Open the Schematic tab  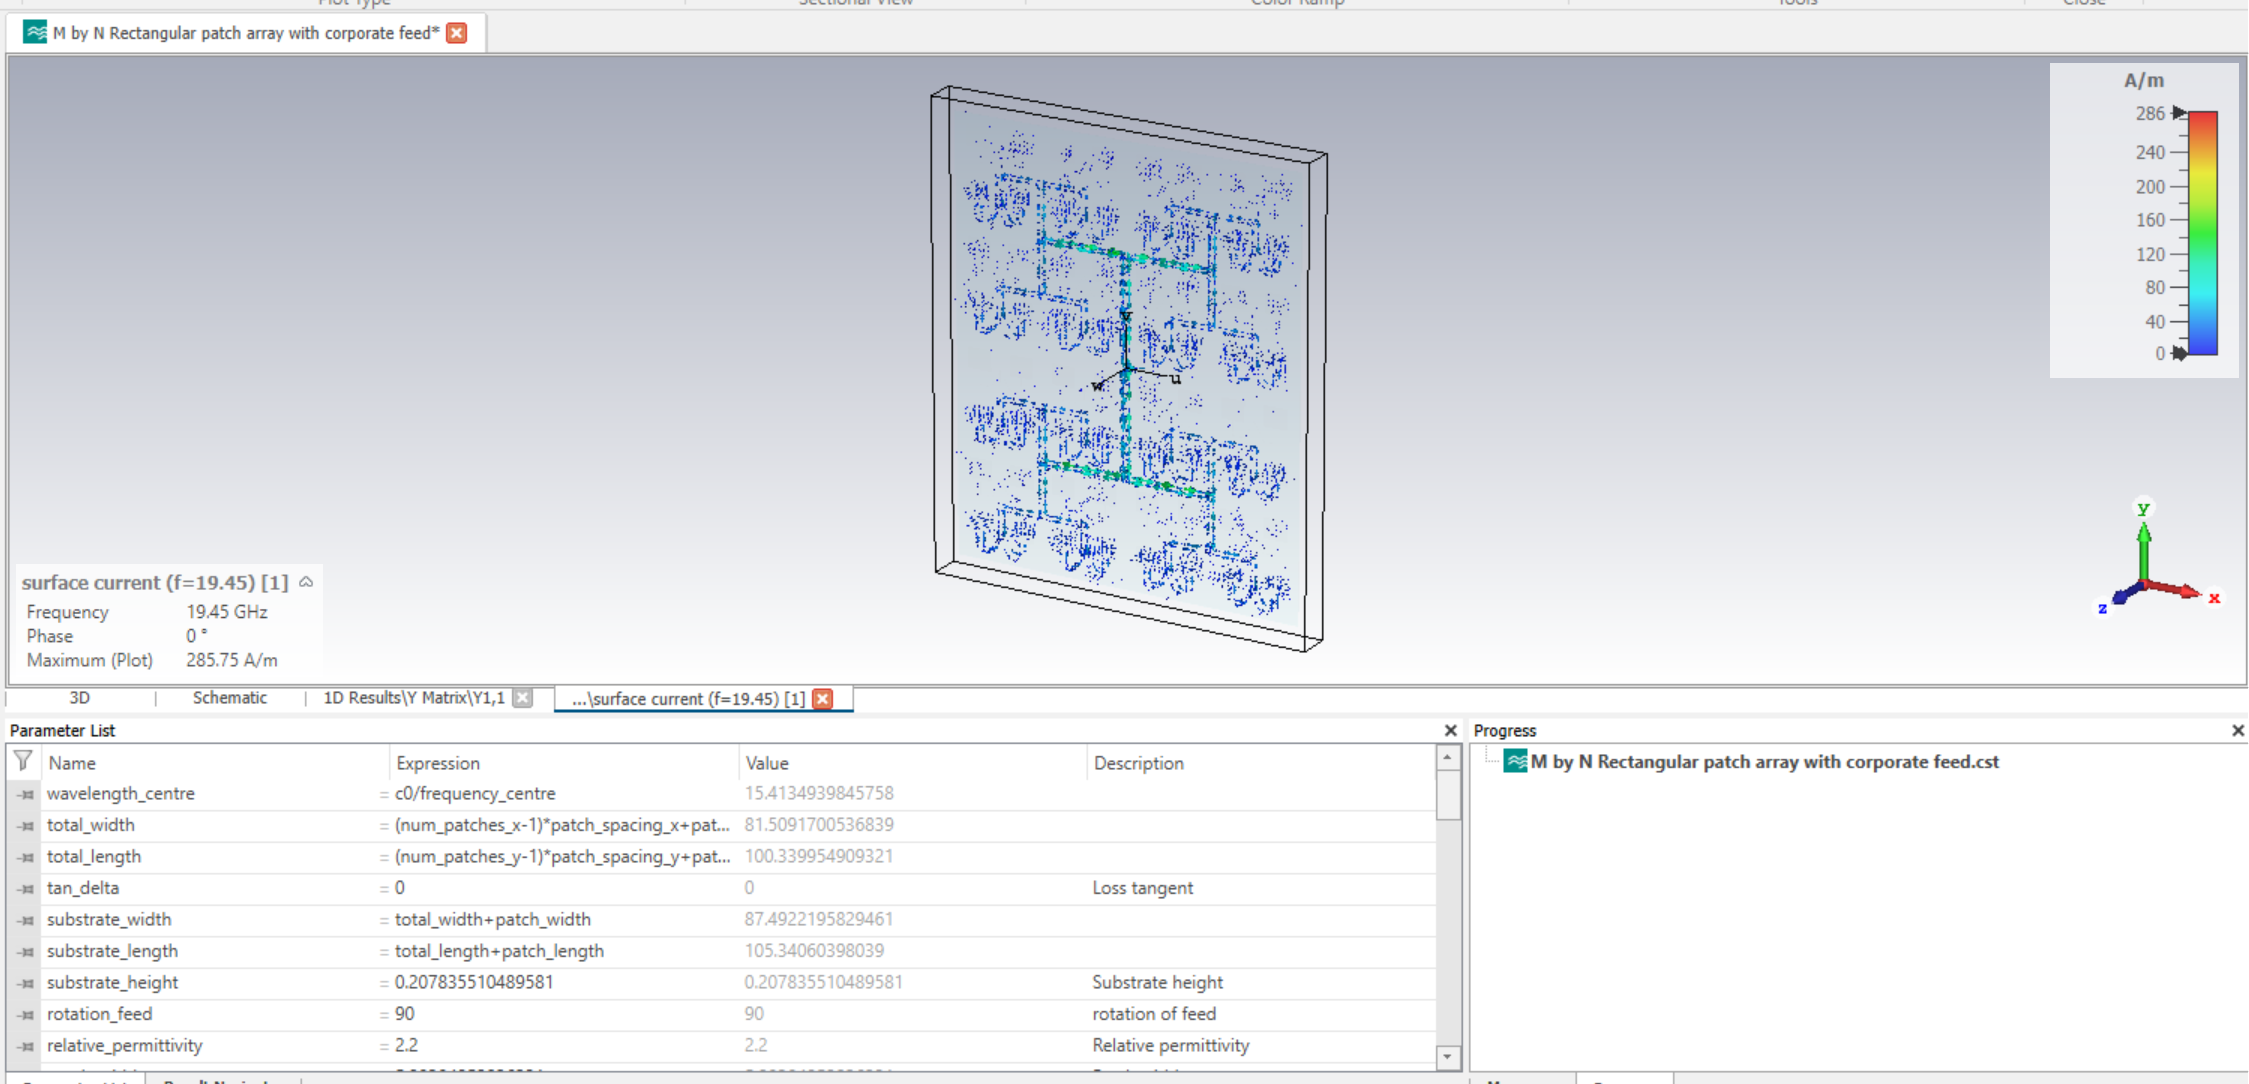point(229,698)
